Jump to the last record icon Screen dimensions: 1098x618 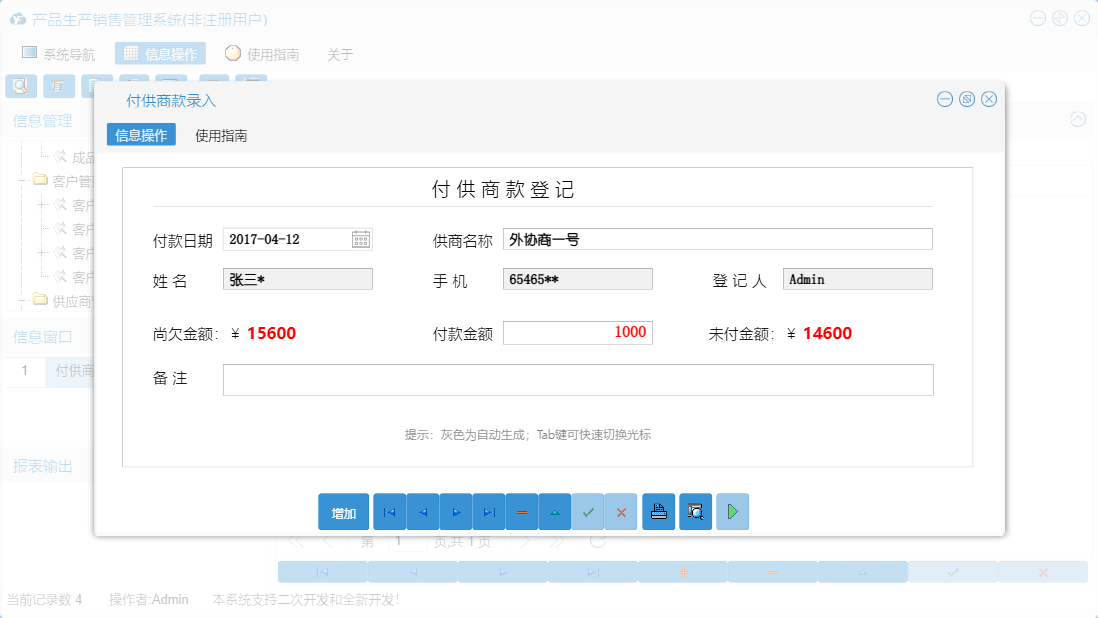click(489, 511)
